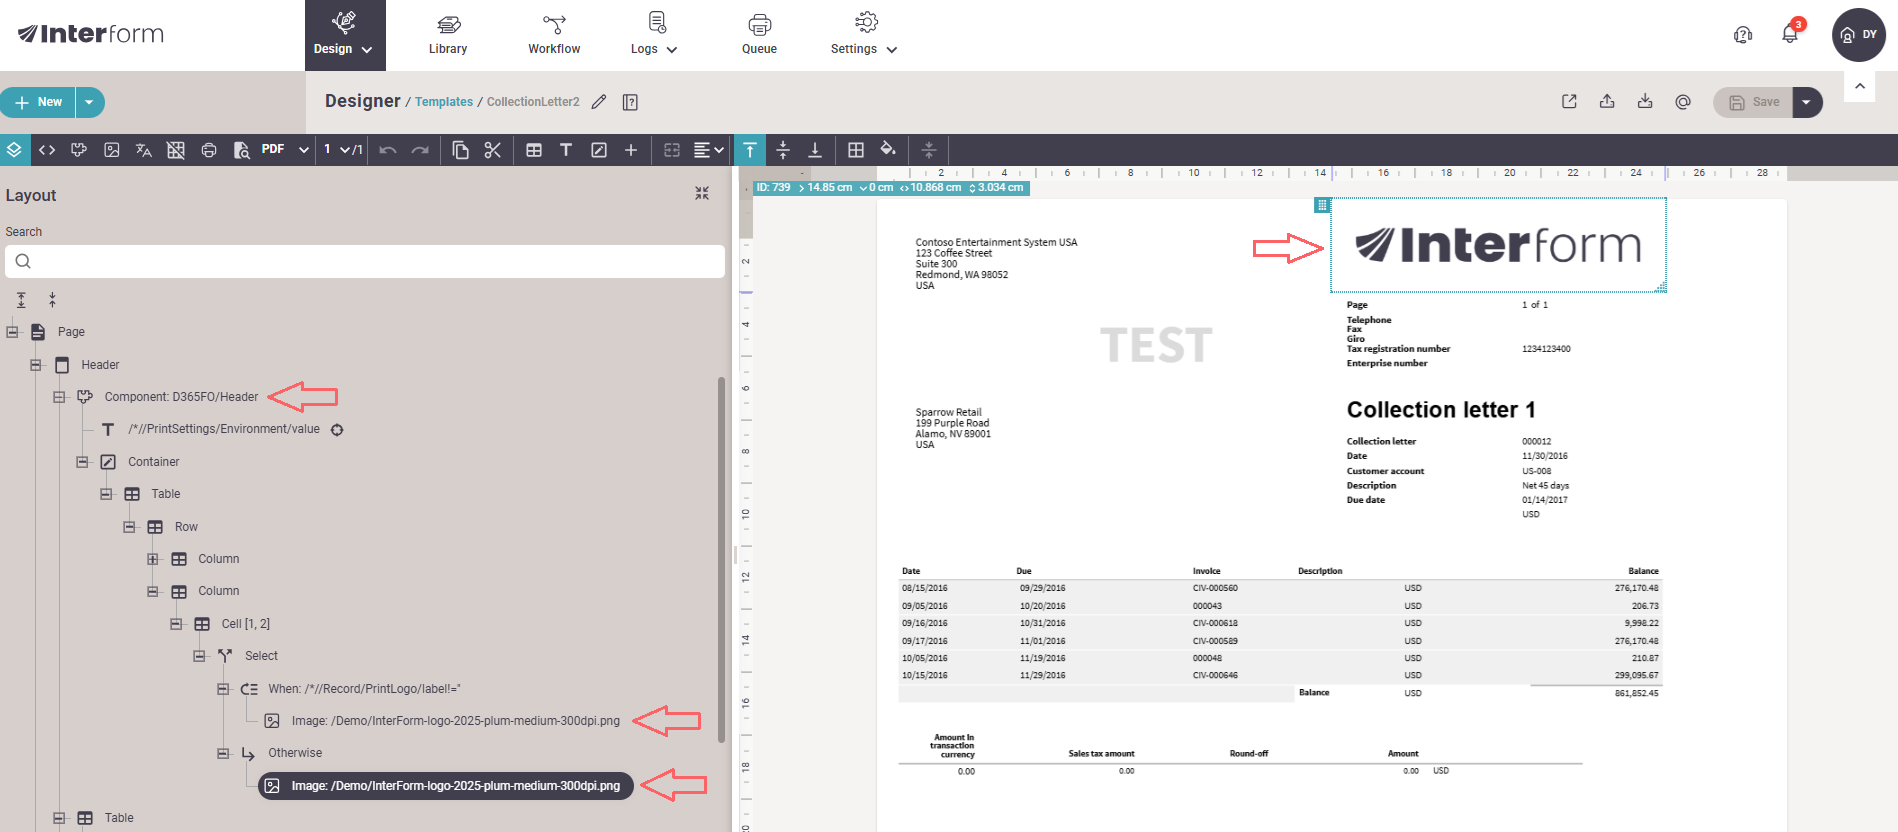Click the Layout search input field
Viewport: 1898px width, 832px height.
click(365, 262)
